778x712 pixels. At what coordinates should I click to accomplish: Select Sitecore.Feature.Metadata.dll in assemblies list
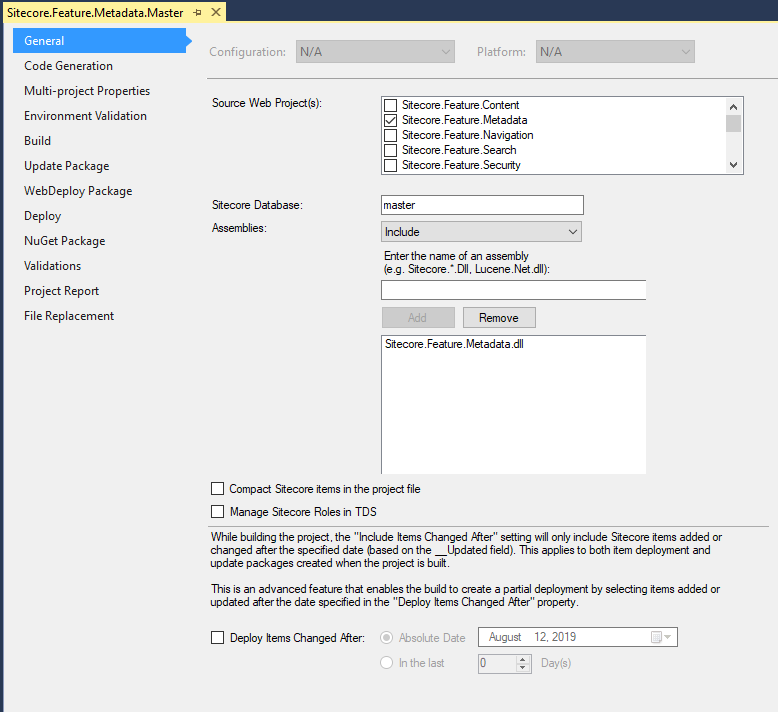[454, 344]
